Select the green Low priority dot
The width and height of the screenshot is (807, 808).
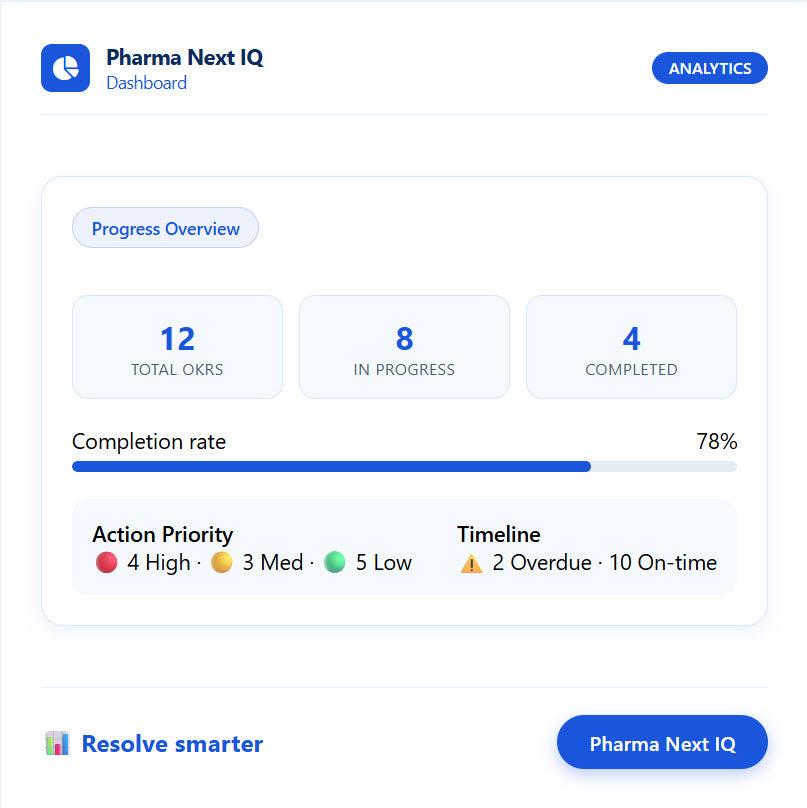pos(335,562)
